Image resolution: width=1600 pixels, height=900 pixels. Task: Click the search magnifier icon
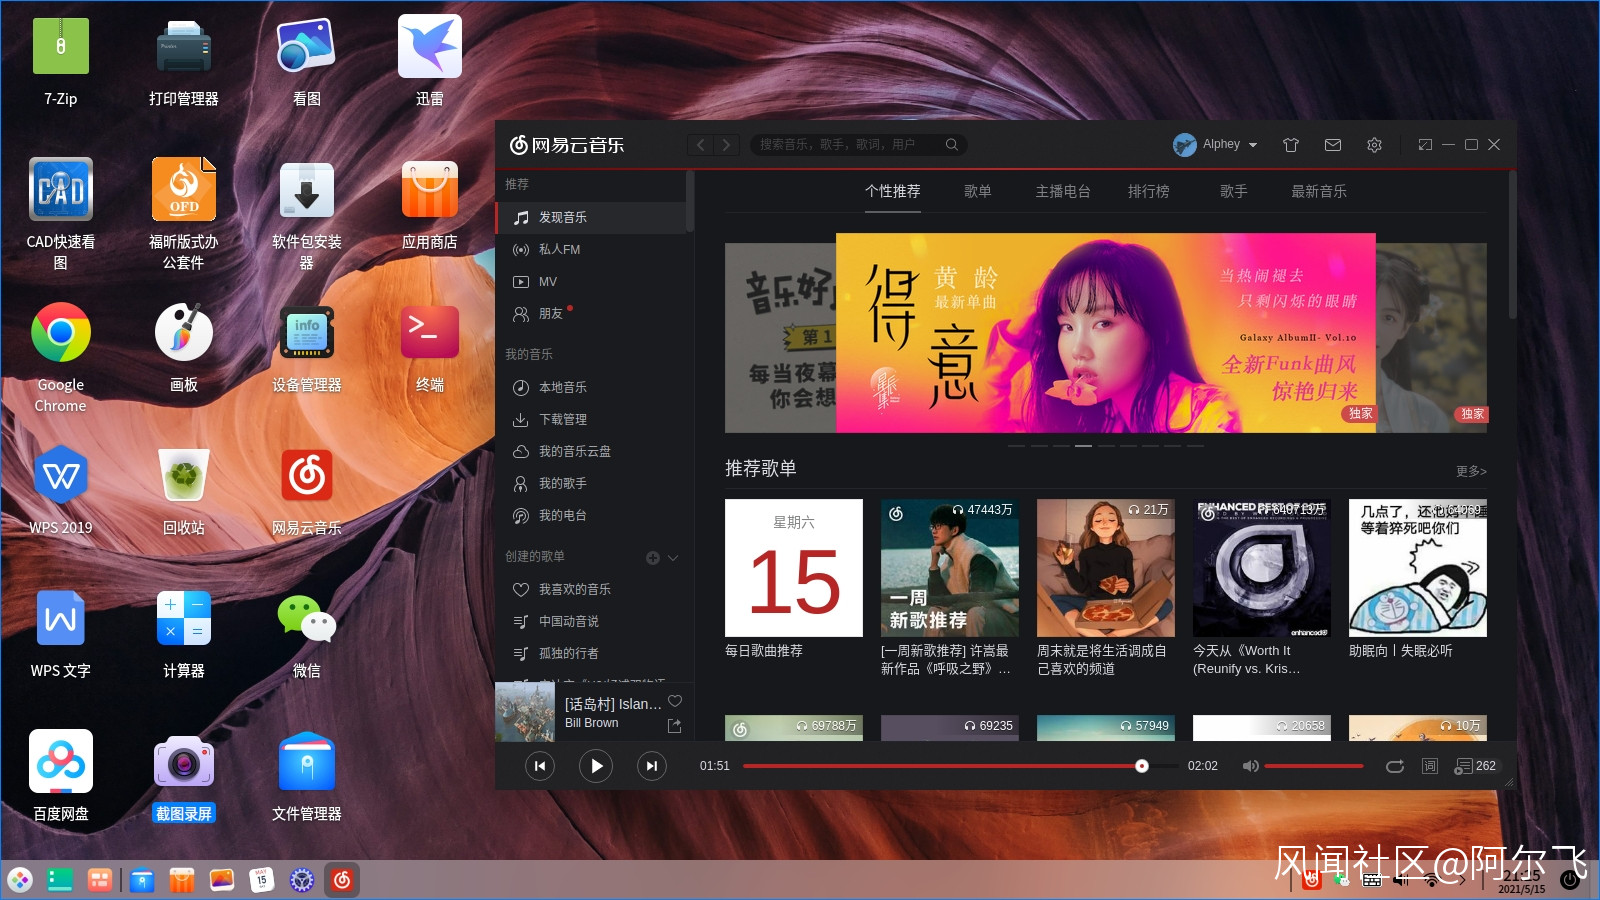(x=952, y=145)
